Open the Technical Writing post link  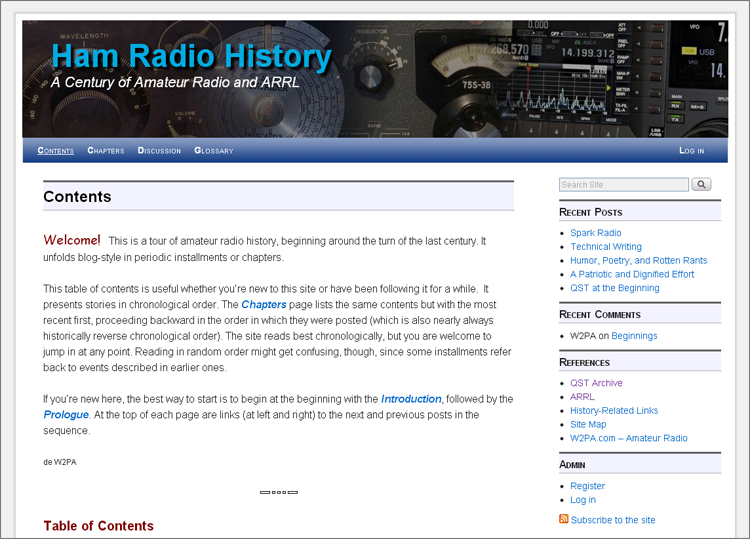[x=606, y=247]
